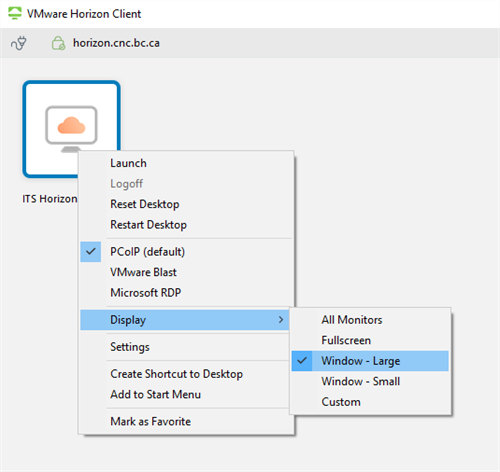Select Mark as Favorite
Viewport: 500px width, 472px height.
187,422
